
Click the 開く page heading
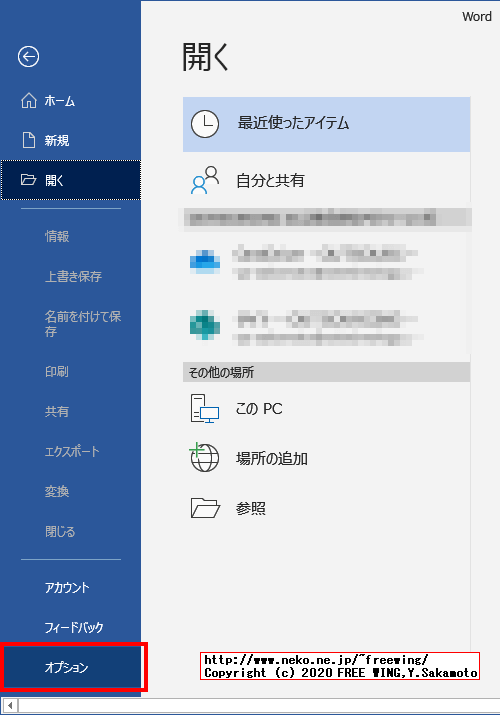[x=205, y=57]
